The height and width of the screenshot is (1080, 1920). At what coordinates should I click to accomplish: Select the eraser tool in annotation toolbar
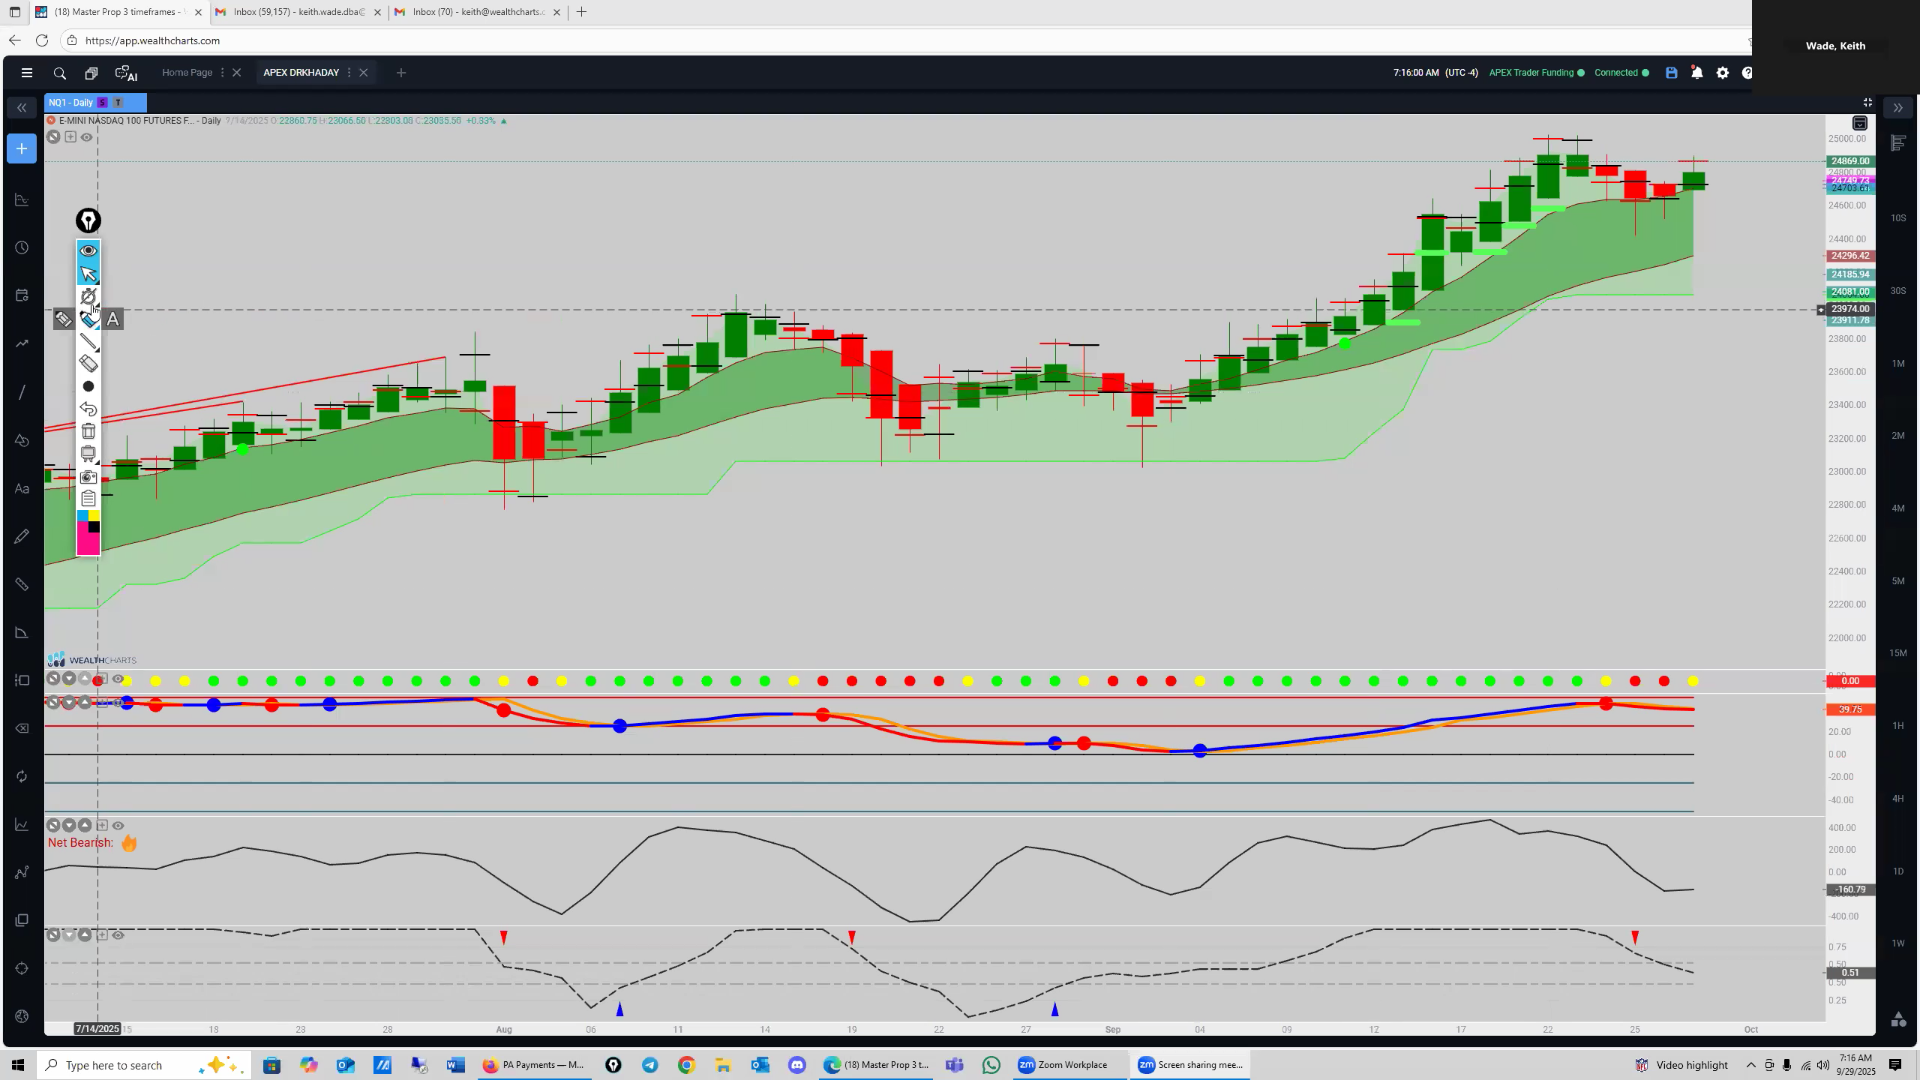(x=88, y=364)
